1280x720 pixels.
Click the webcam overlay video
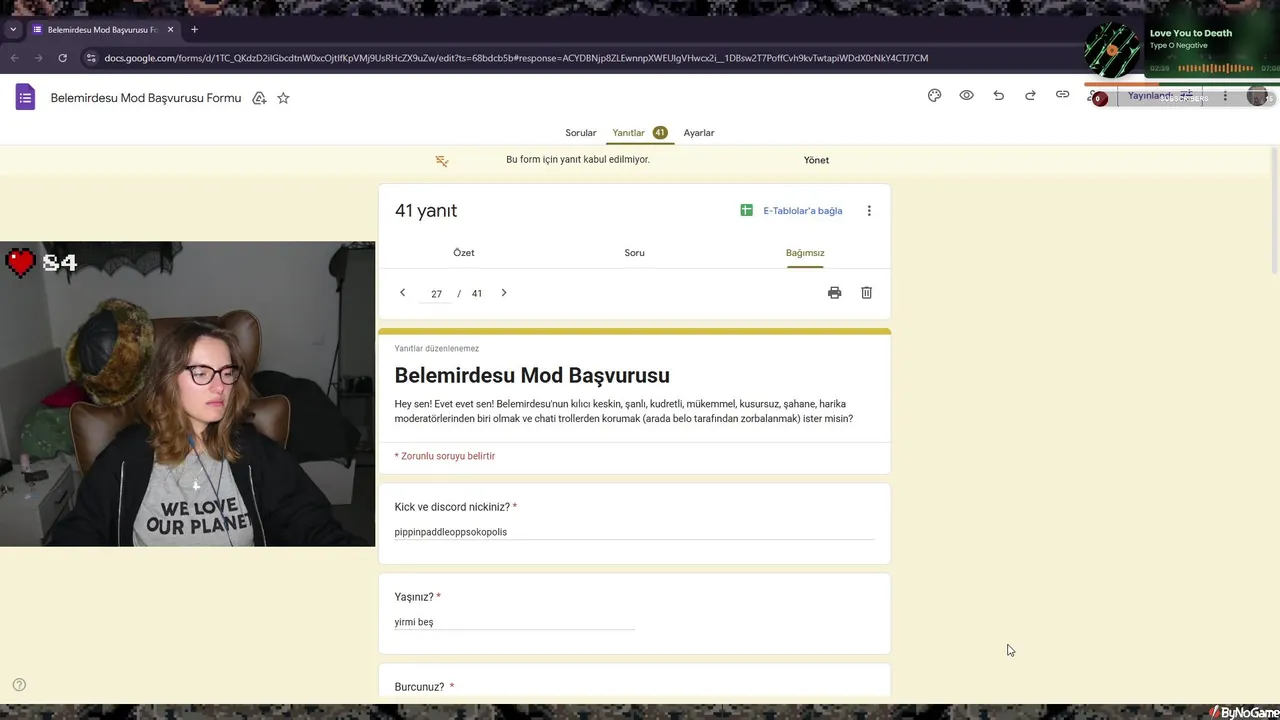click(187, 394)
